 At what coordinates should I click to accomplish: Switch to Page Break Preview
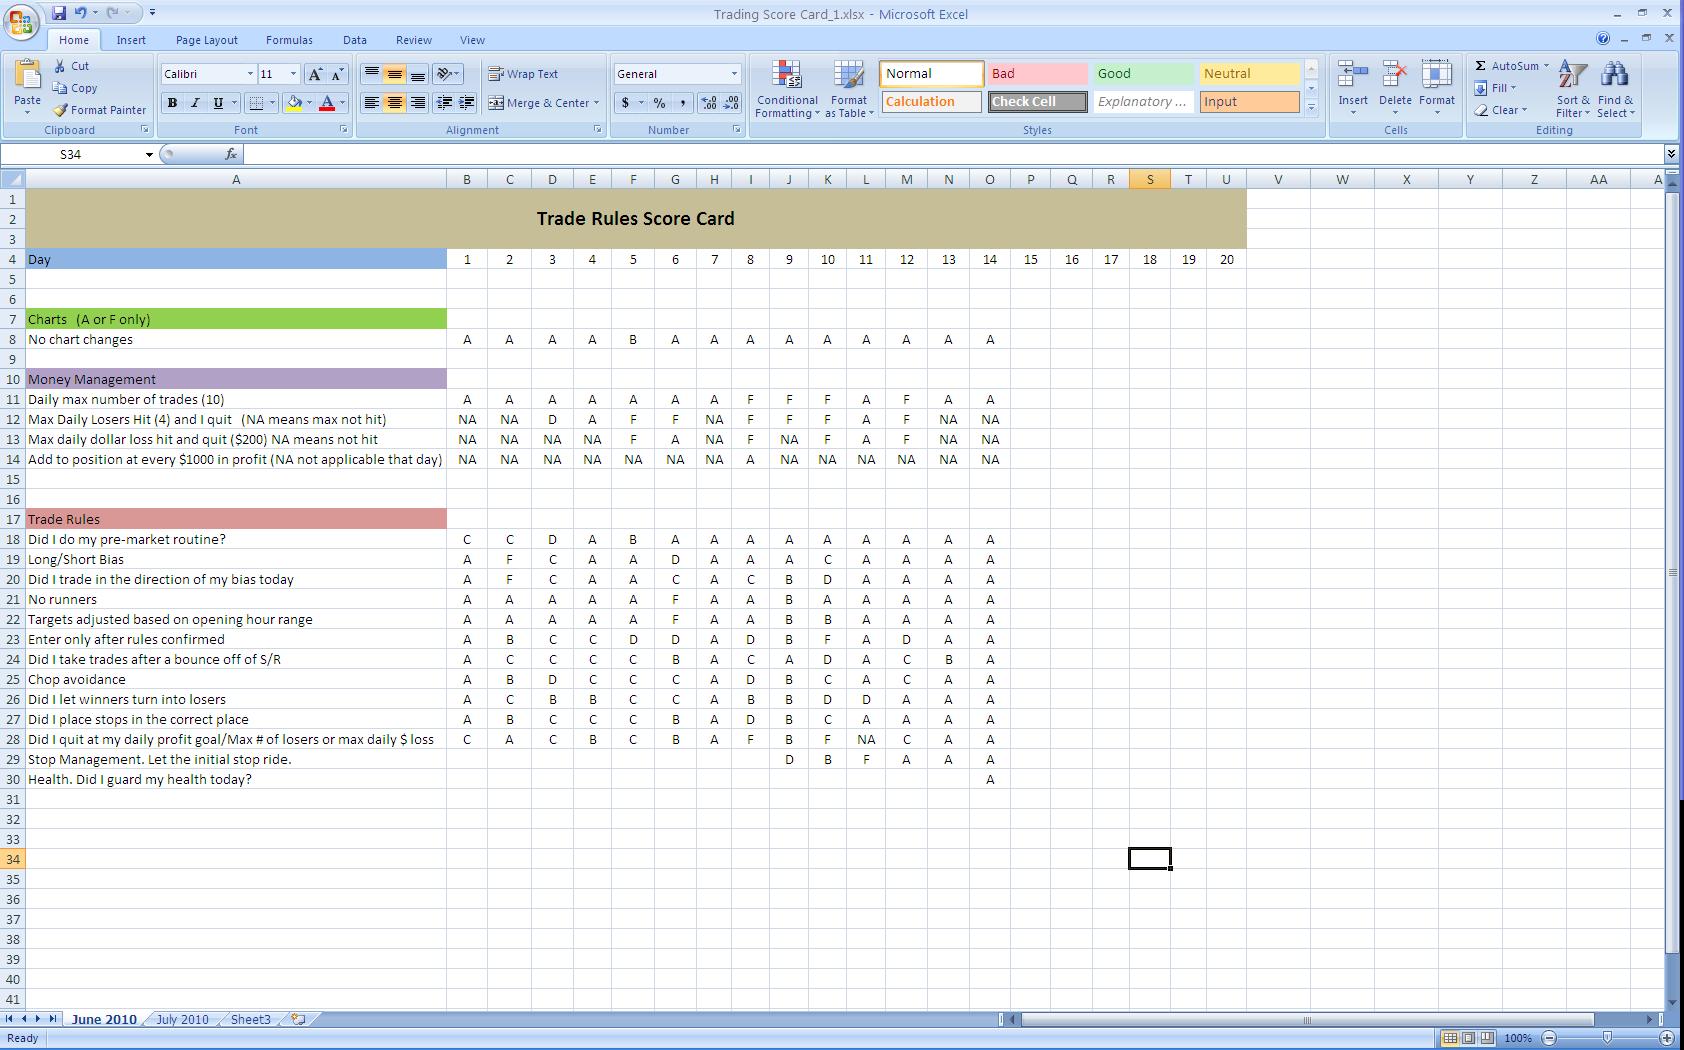pyautogui.click(x=1487, y=1038)
